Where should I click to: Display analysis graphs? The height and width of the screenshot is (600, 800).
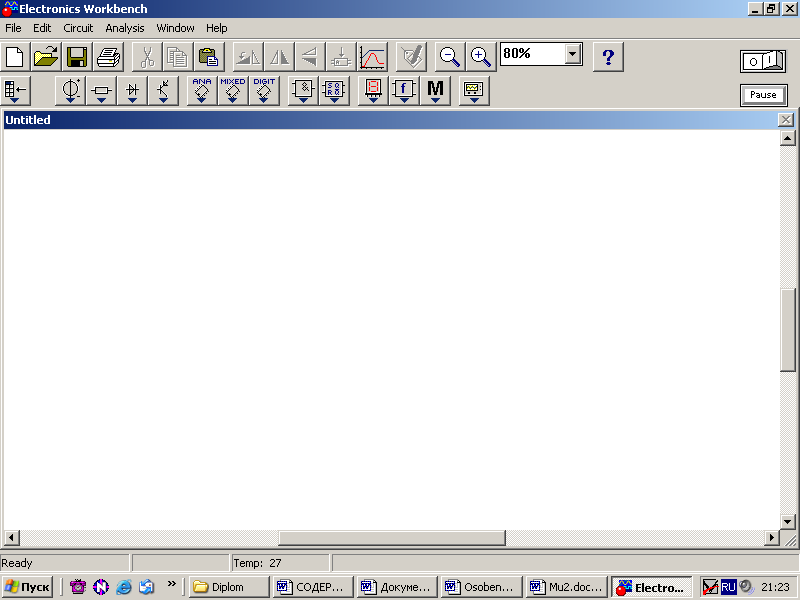point(372,57)
